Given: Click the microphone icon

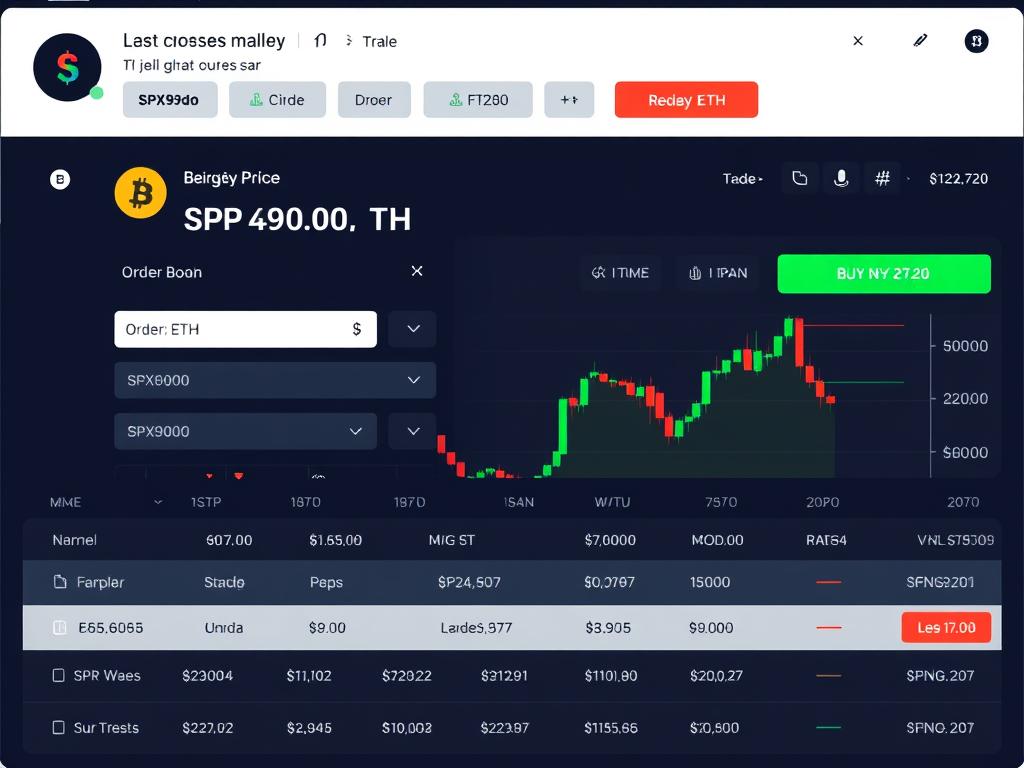Looking at the screenshot, I should 841,178.
